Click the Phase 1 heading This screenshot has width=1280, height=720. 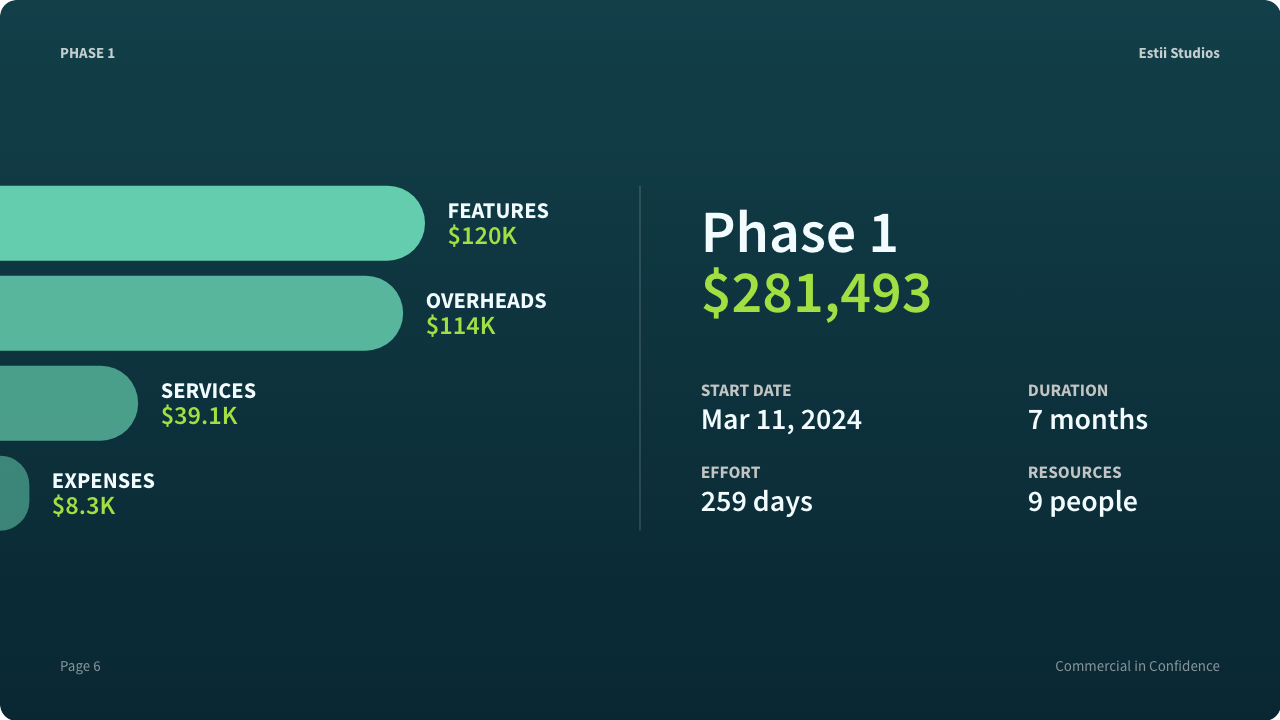click(x=799, y=232)
